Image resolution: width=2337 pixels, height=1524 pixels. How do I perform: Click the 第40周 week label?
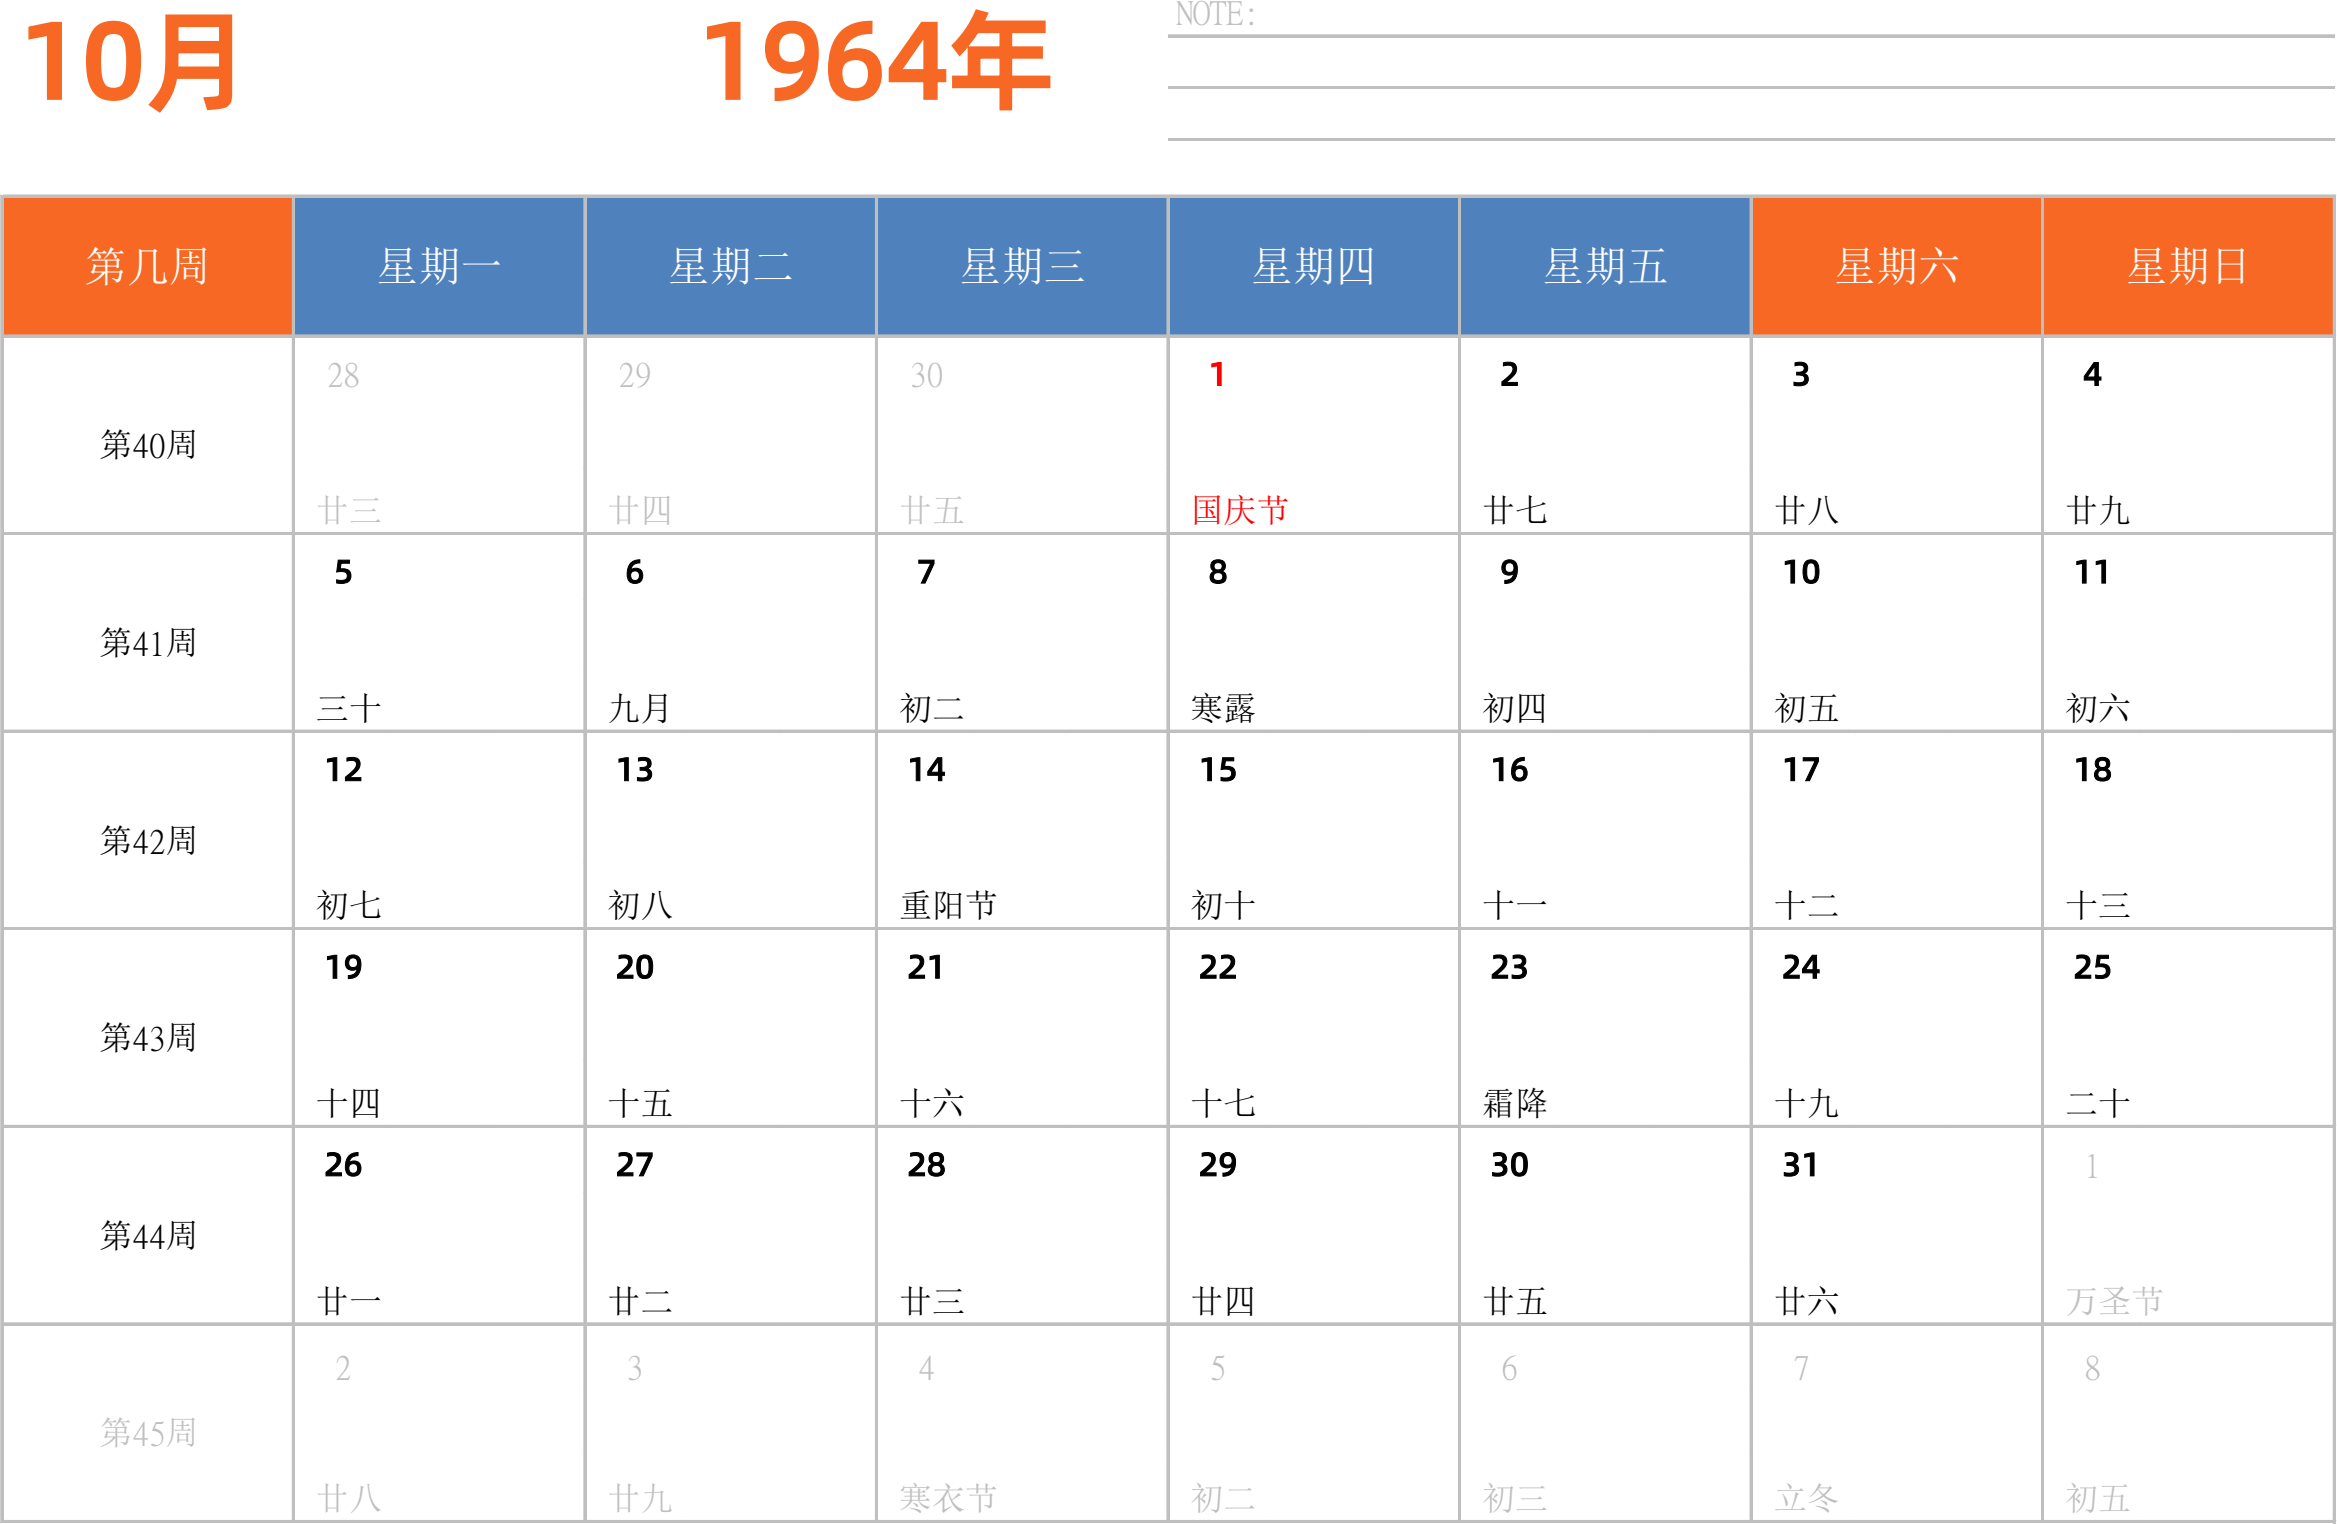point(148,445)
